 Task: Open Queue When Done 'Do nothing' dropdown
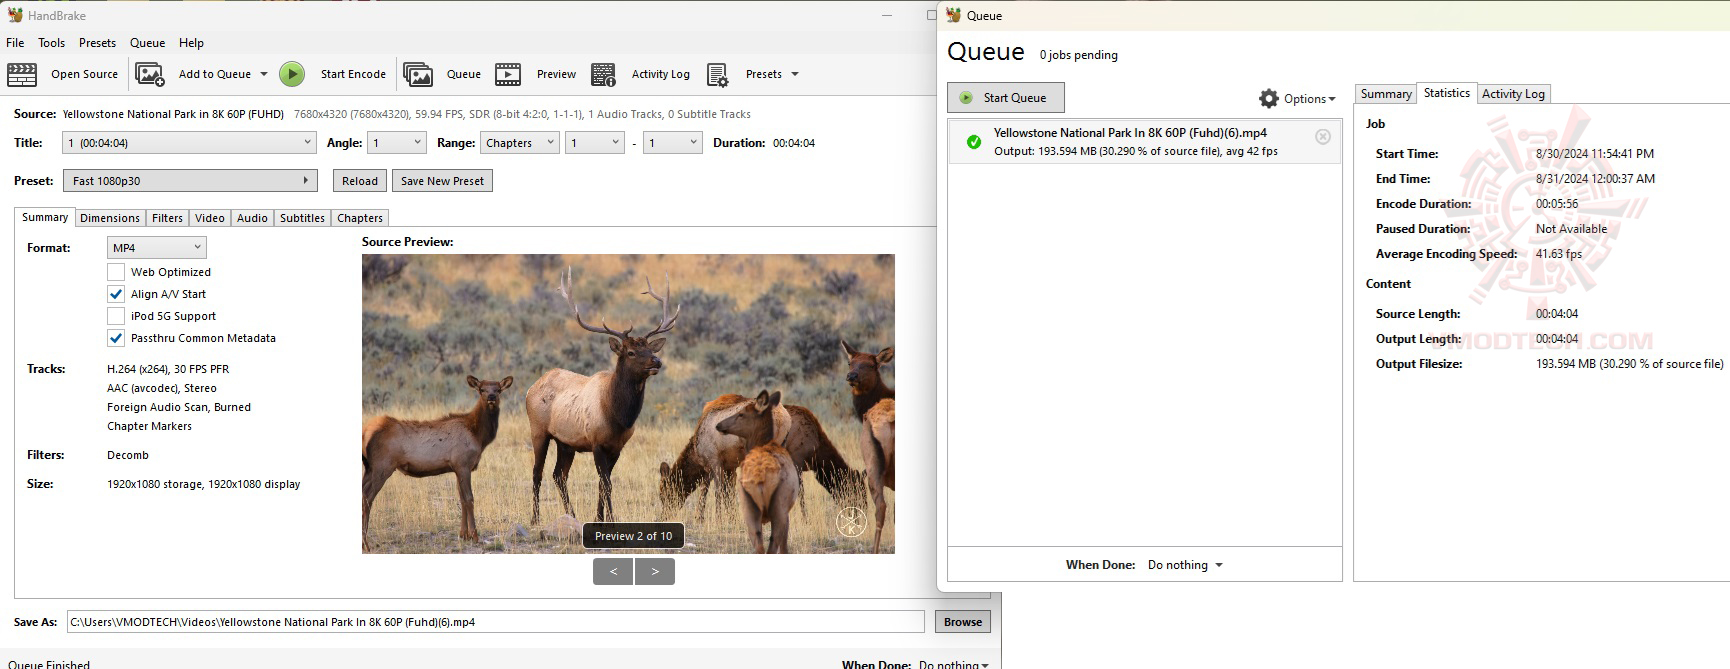coord(1185,565)
